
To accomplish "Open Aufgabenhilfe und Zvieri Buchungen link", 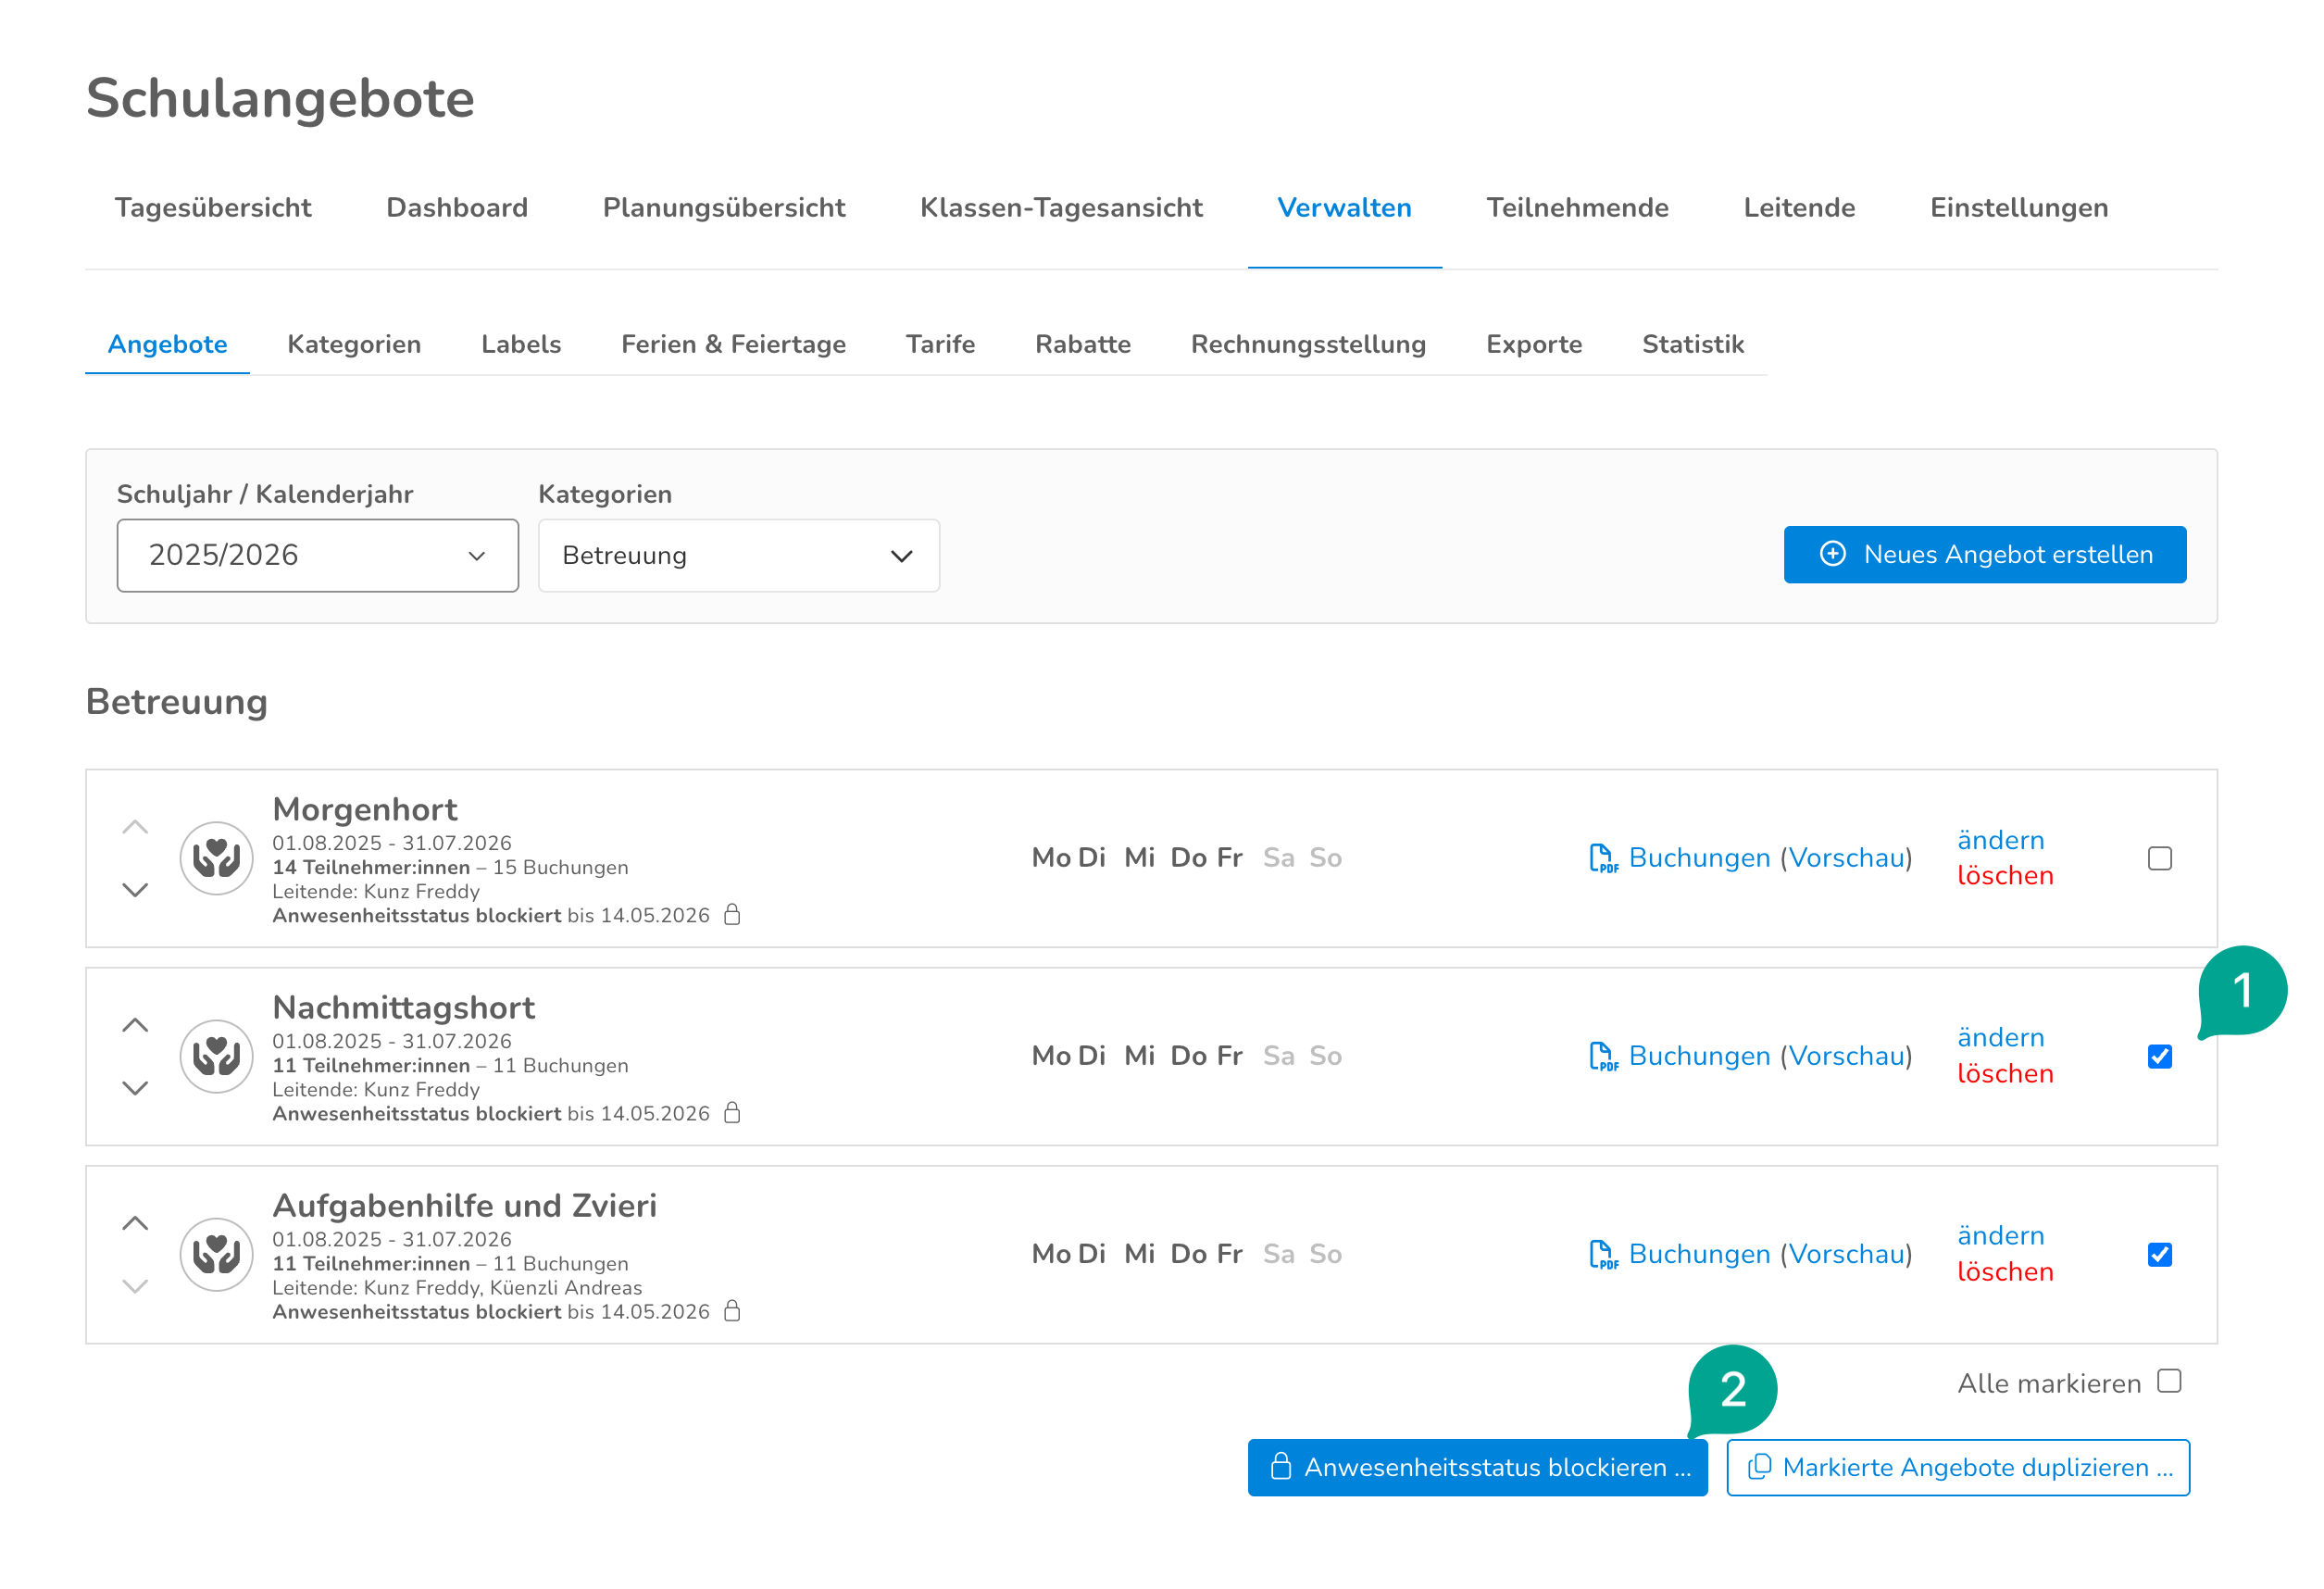I will coord(1699,1254).
